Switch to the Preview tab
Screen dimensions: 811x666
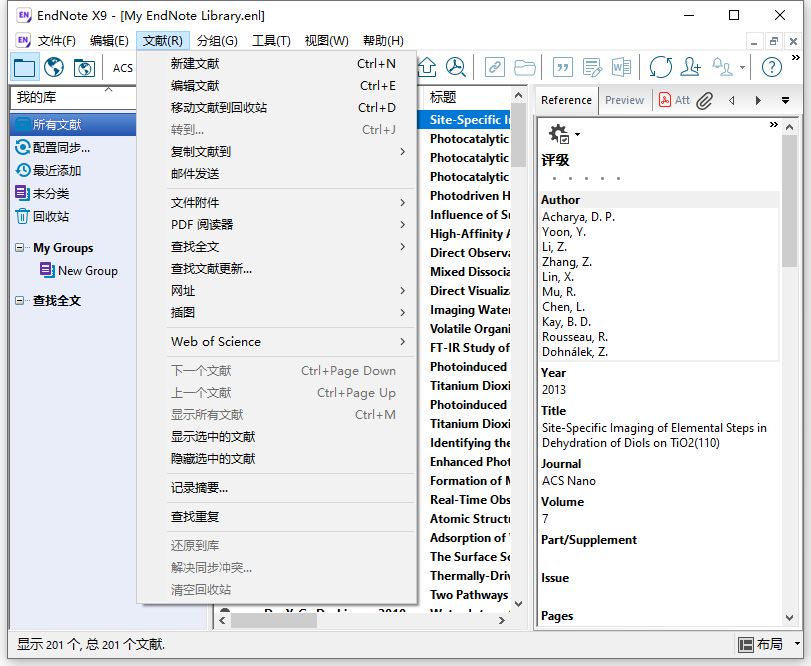coord(624,100)
